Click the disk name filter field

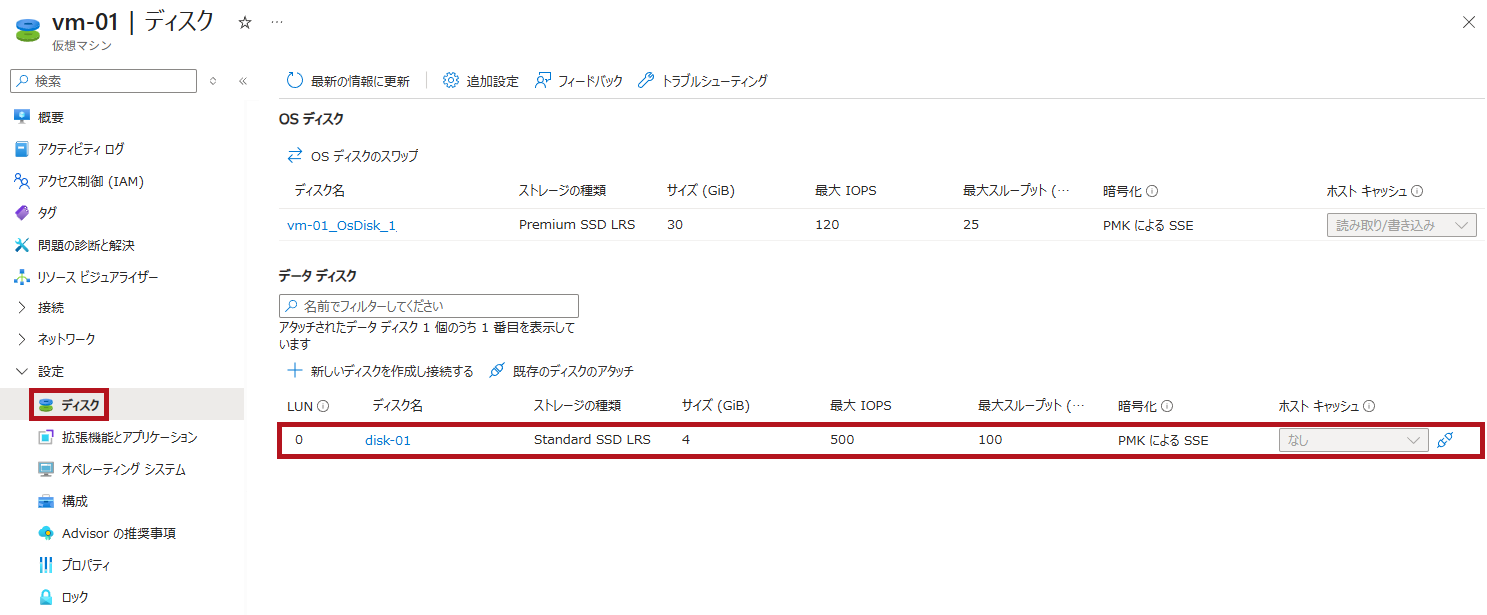point(429,305)
